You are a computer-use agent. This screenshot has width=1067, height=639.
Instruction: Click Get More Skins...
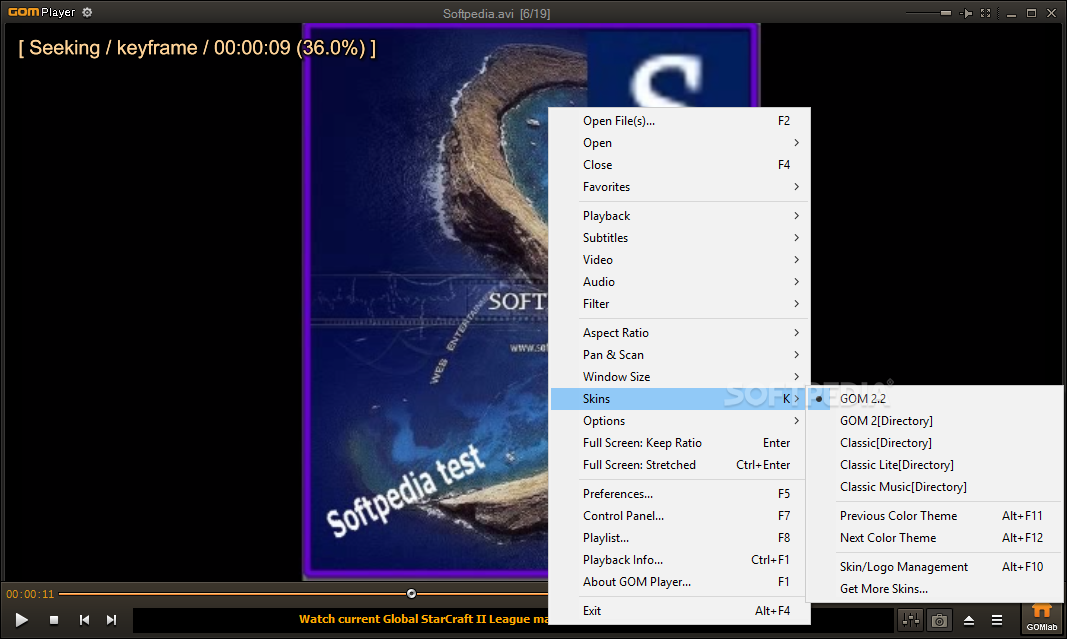tap(935, 589)
